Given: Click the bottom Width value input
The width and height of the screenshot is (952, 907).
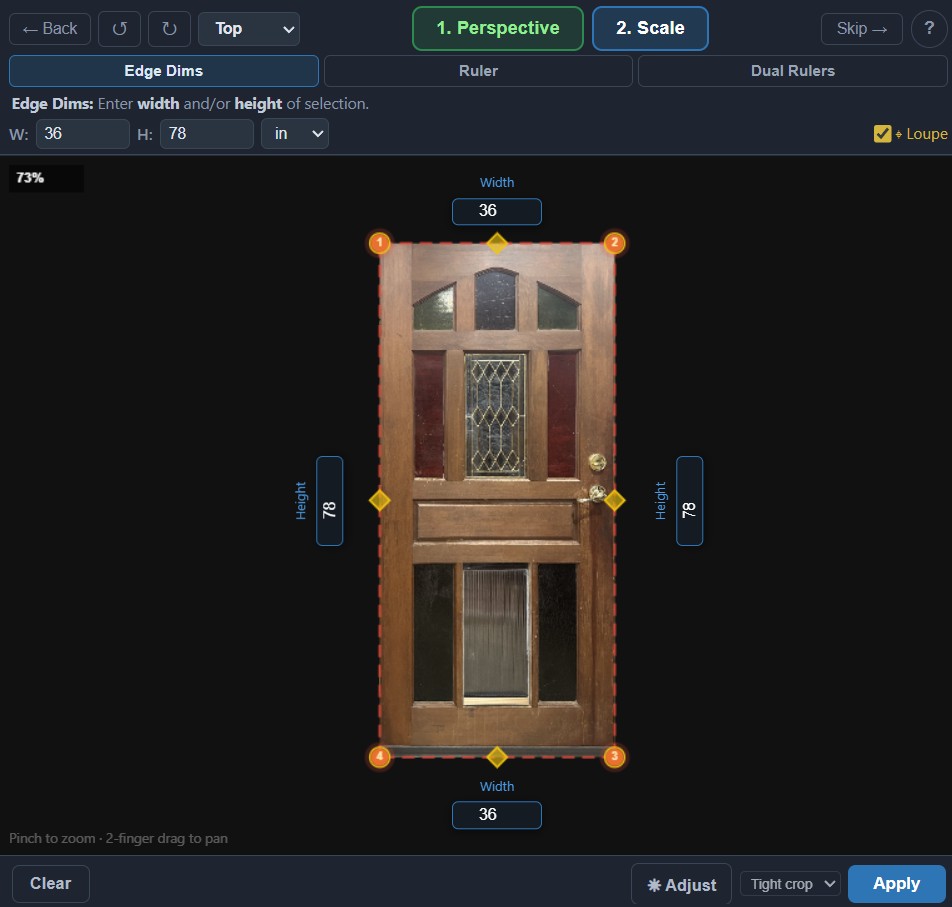Looking at the screenshot, I should point(497,815).
